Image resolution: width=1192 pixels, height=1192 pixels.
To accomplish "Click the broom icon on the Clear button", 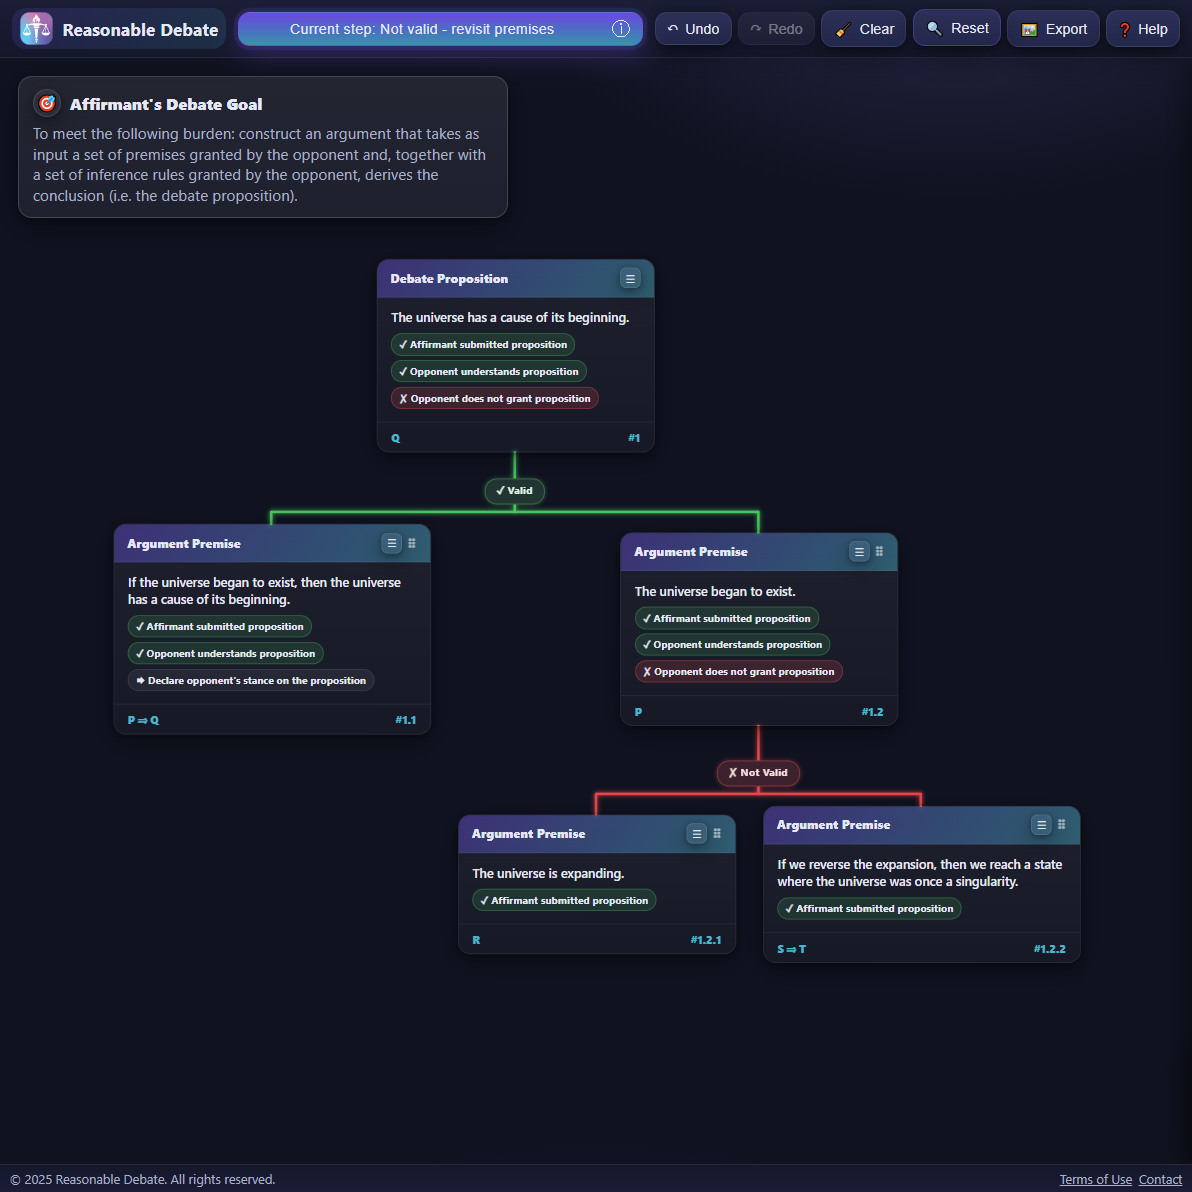I will pos(841,29).
